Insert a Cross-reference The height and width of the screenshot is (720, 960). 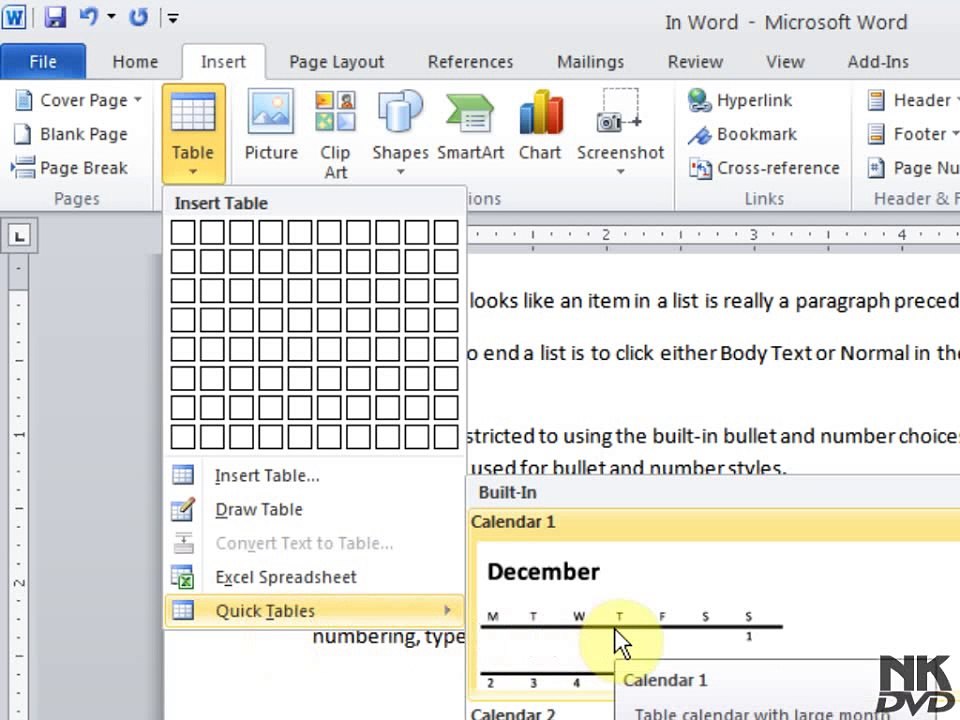763,168
